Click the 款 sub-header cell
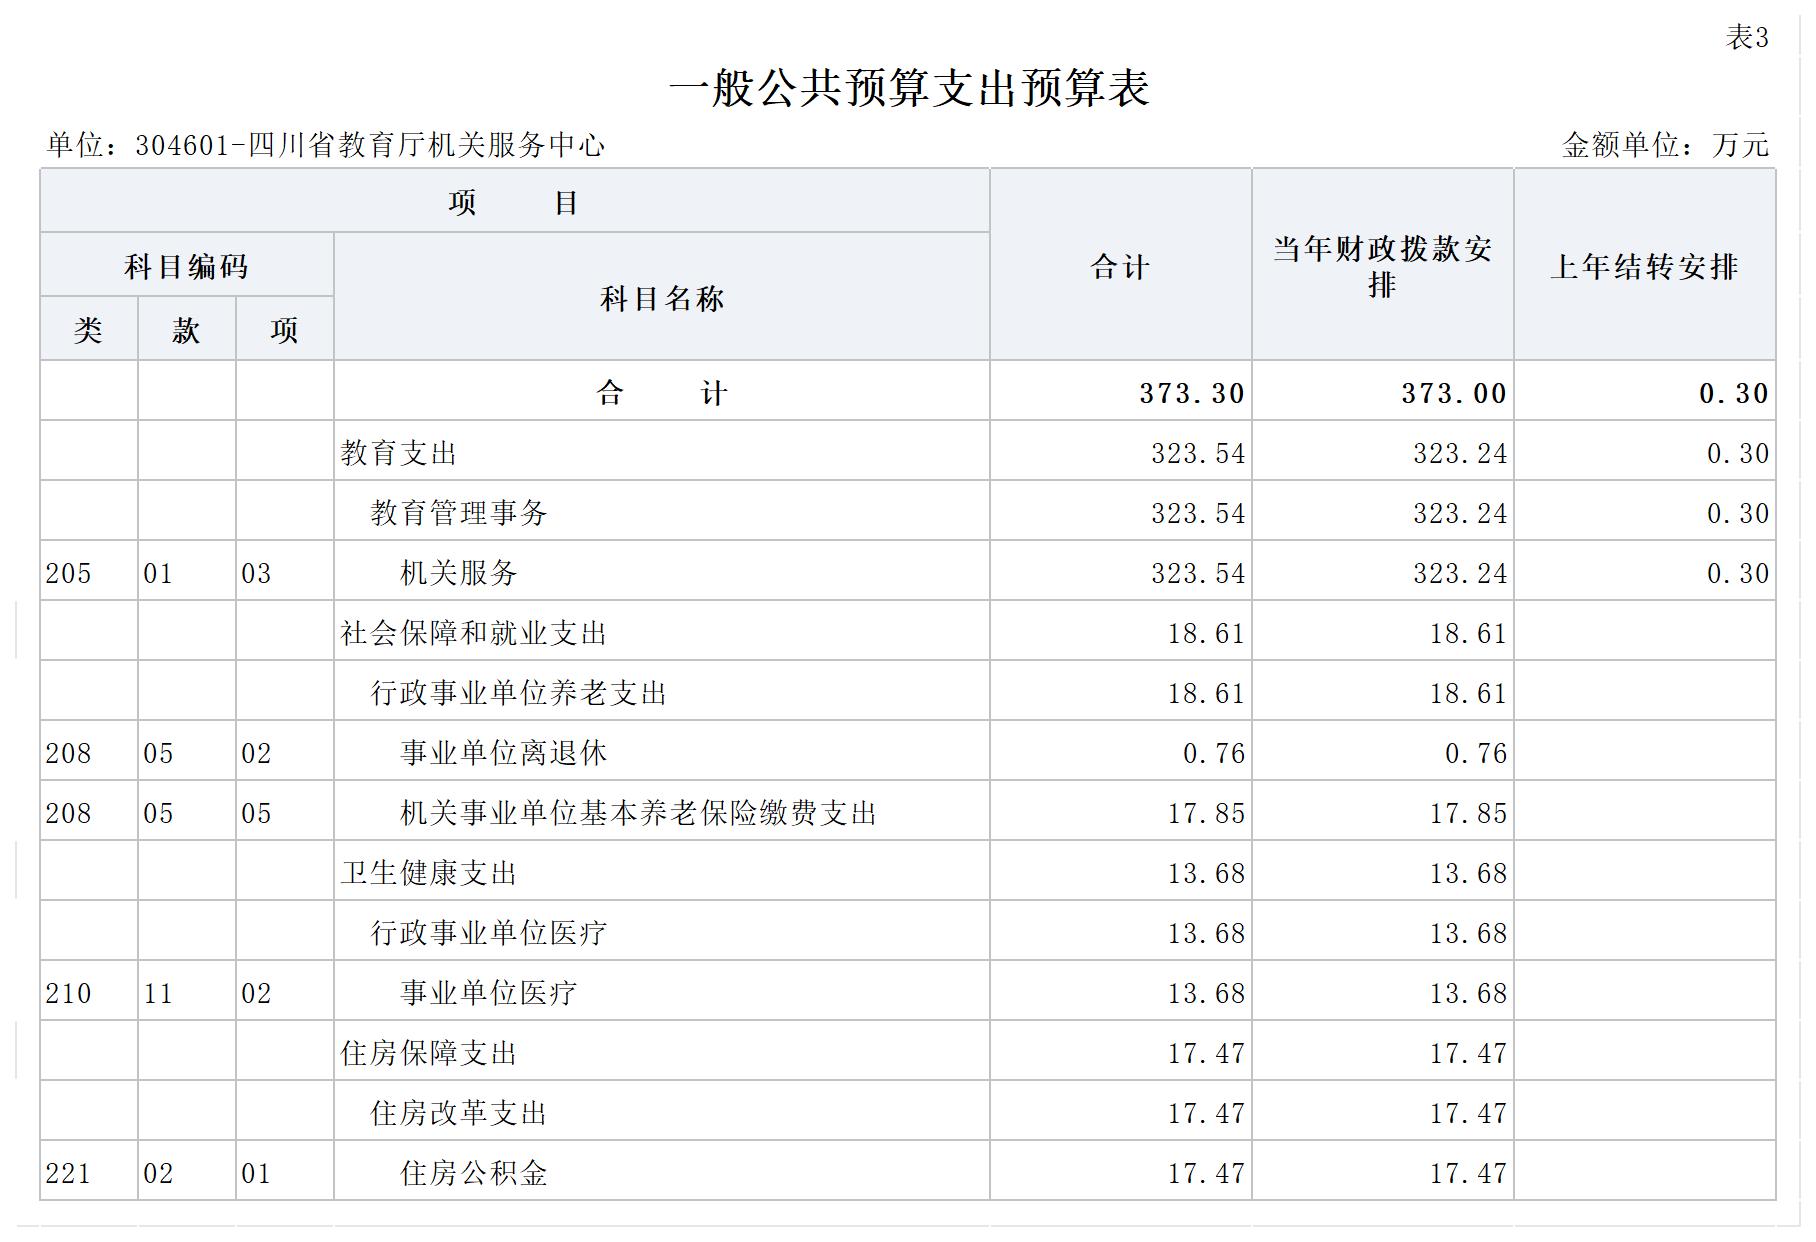1816x1242 pixels. 186,330
